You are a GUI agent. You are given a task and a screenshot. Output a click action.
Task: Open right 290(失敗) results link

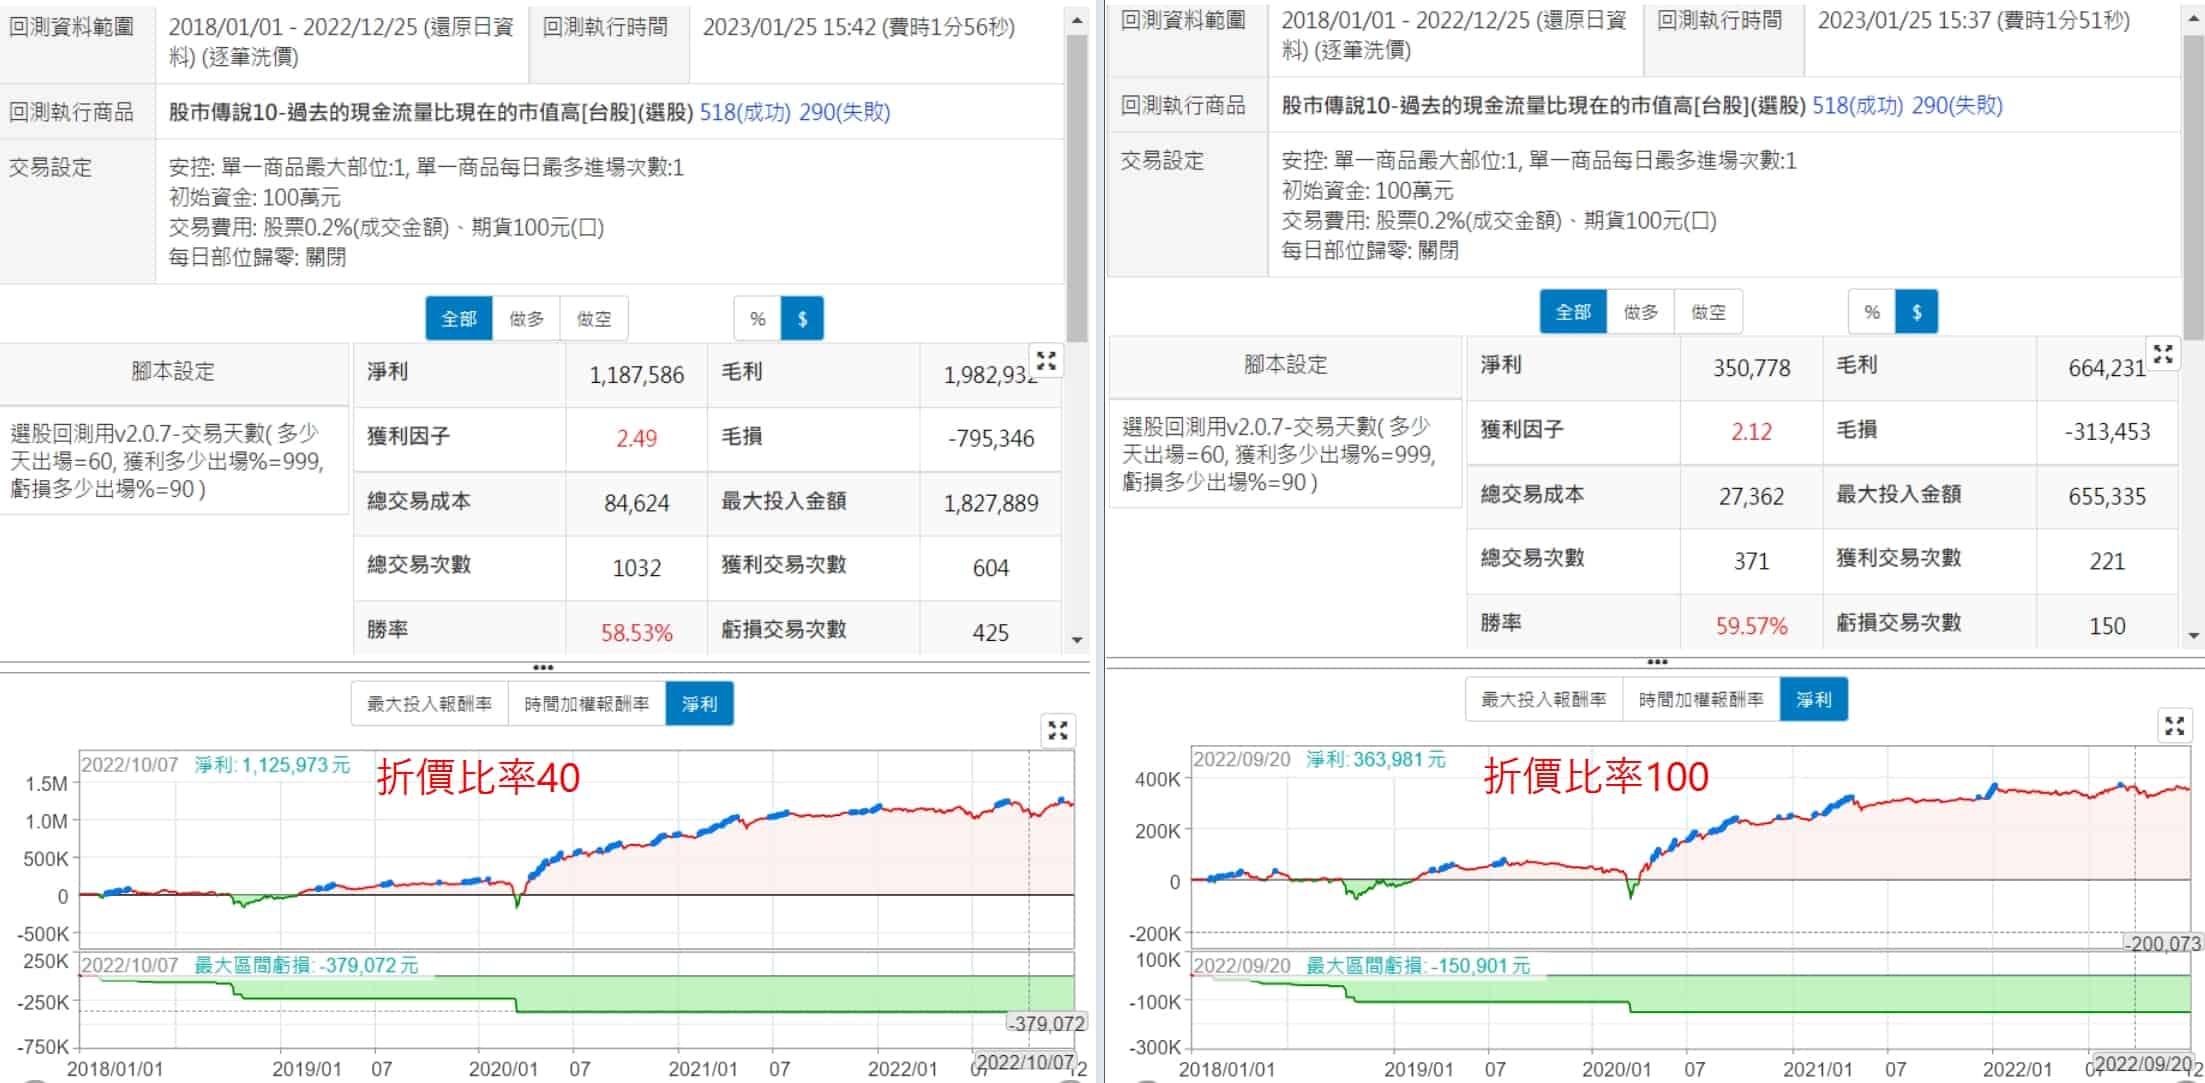click(x=1956, y=105)
